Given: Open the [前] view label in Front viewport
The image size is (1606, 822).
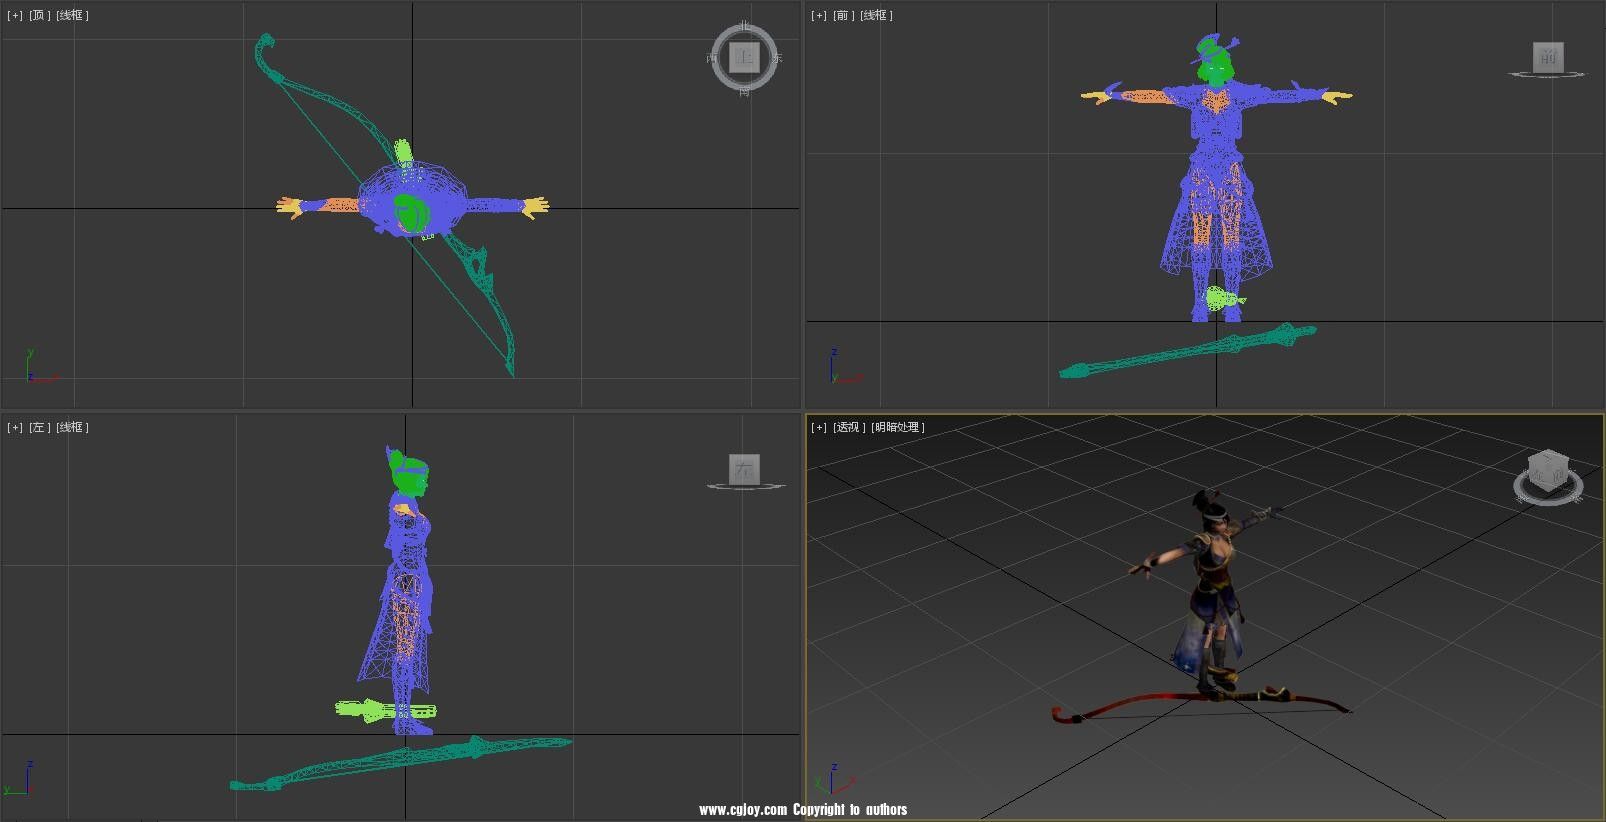Looking at the screenshot, I should click(844, 15).
